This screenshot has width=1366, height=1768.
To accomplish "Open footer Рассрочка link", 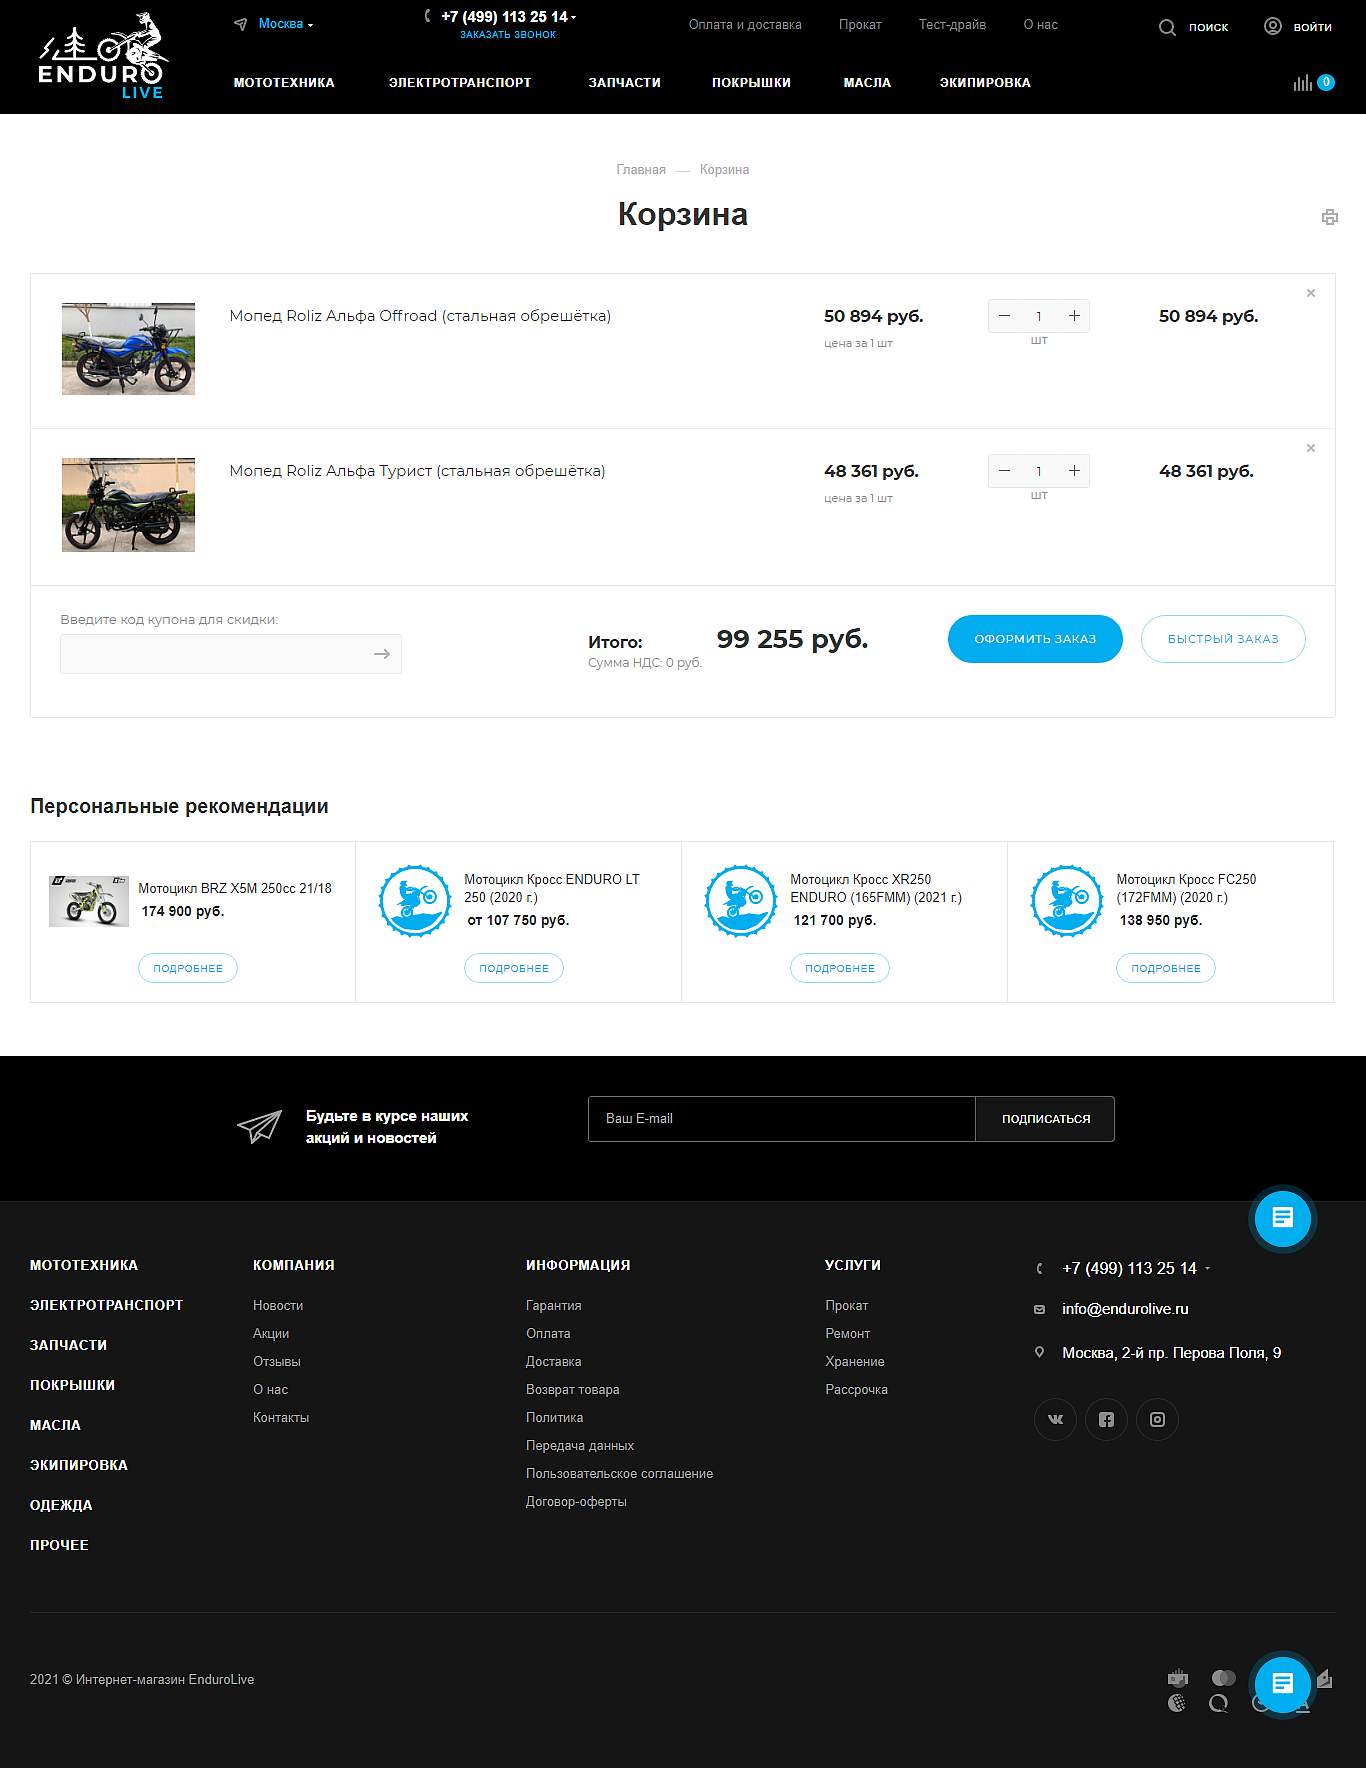I will tap(857, 1390).
